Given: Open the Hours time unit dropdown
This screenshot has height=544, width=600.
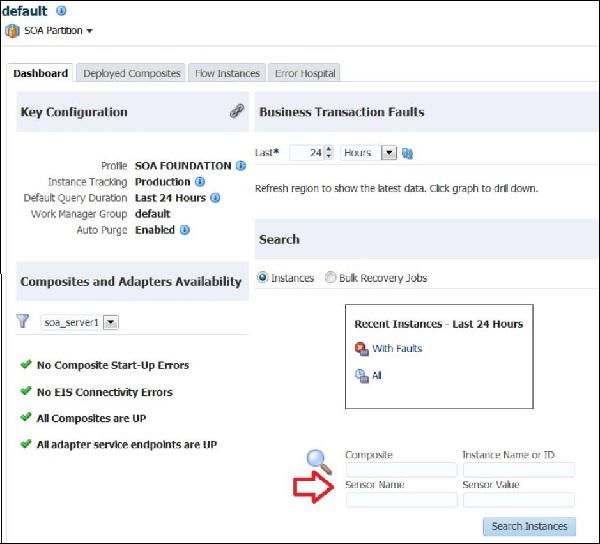Looking at the screenshot, I should [x=388, y=153].
